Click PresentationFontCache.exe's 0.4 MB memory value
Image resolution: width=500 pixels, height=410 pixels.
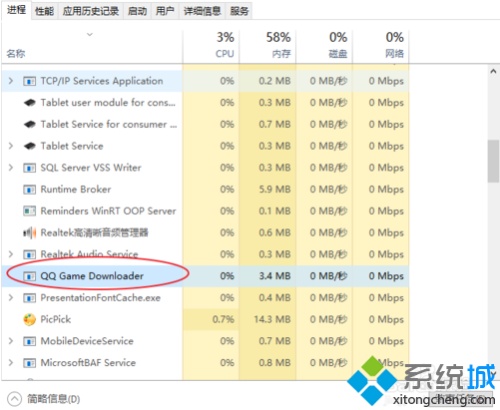click(275, 298)
